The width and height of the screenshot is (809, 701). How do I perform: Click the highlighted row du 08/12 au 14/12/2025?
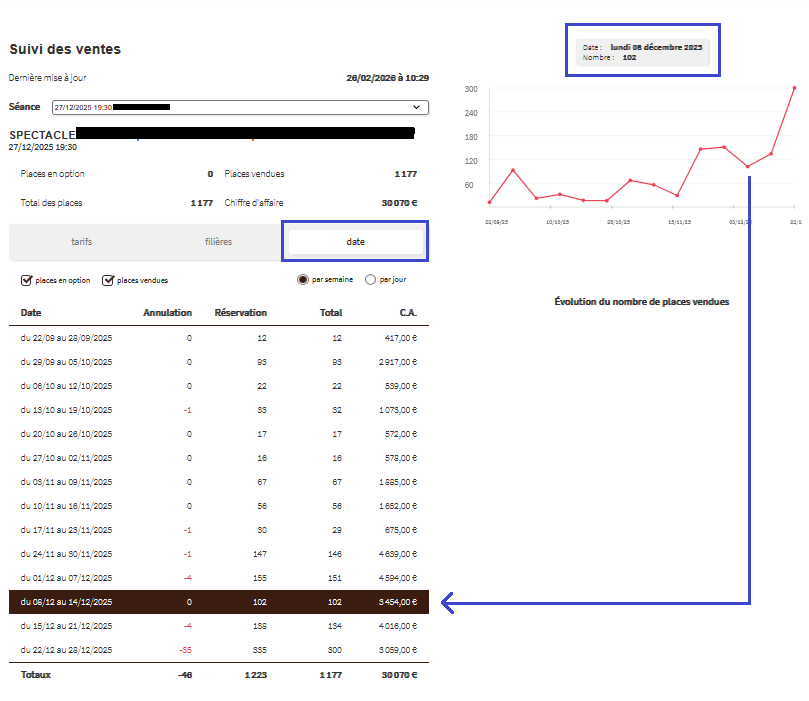point(218,602)
